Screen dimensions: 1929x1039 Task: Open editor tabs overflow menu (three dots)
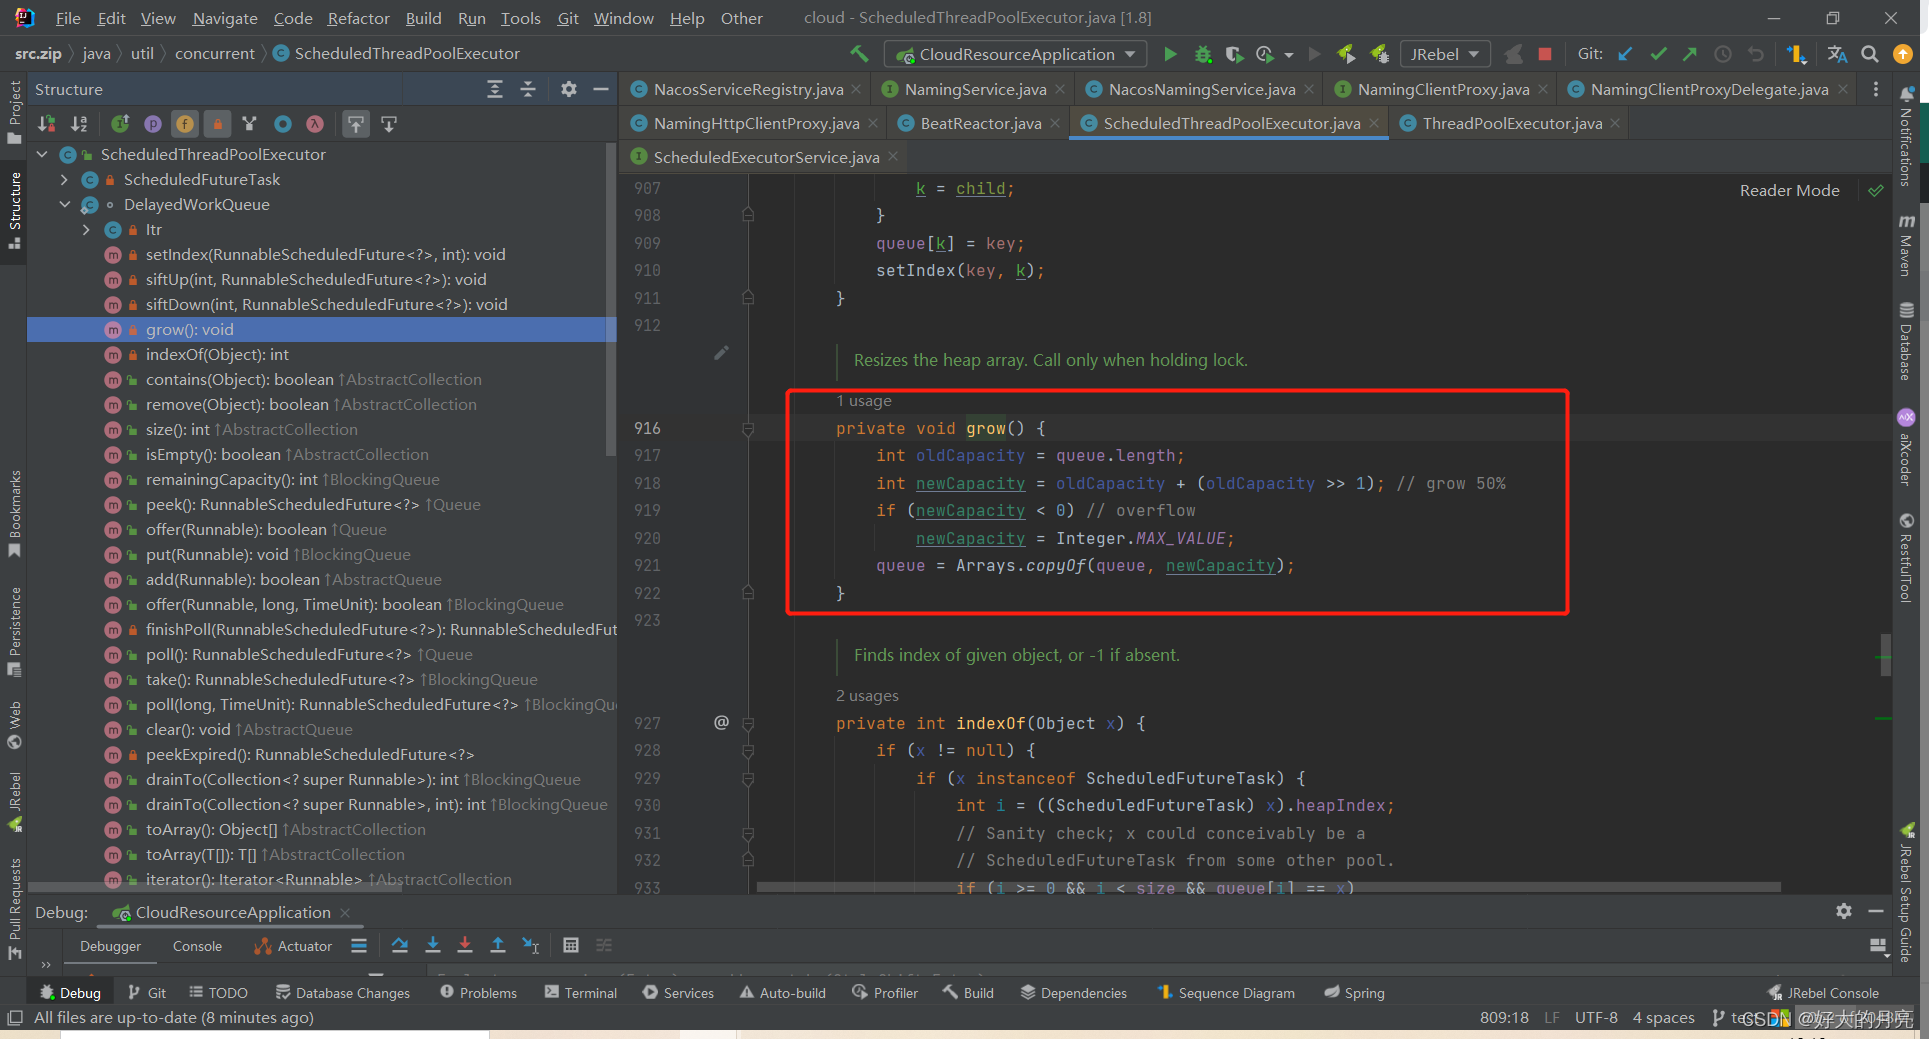1876,89
